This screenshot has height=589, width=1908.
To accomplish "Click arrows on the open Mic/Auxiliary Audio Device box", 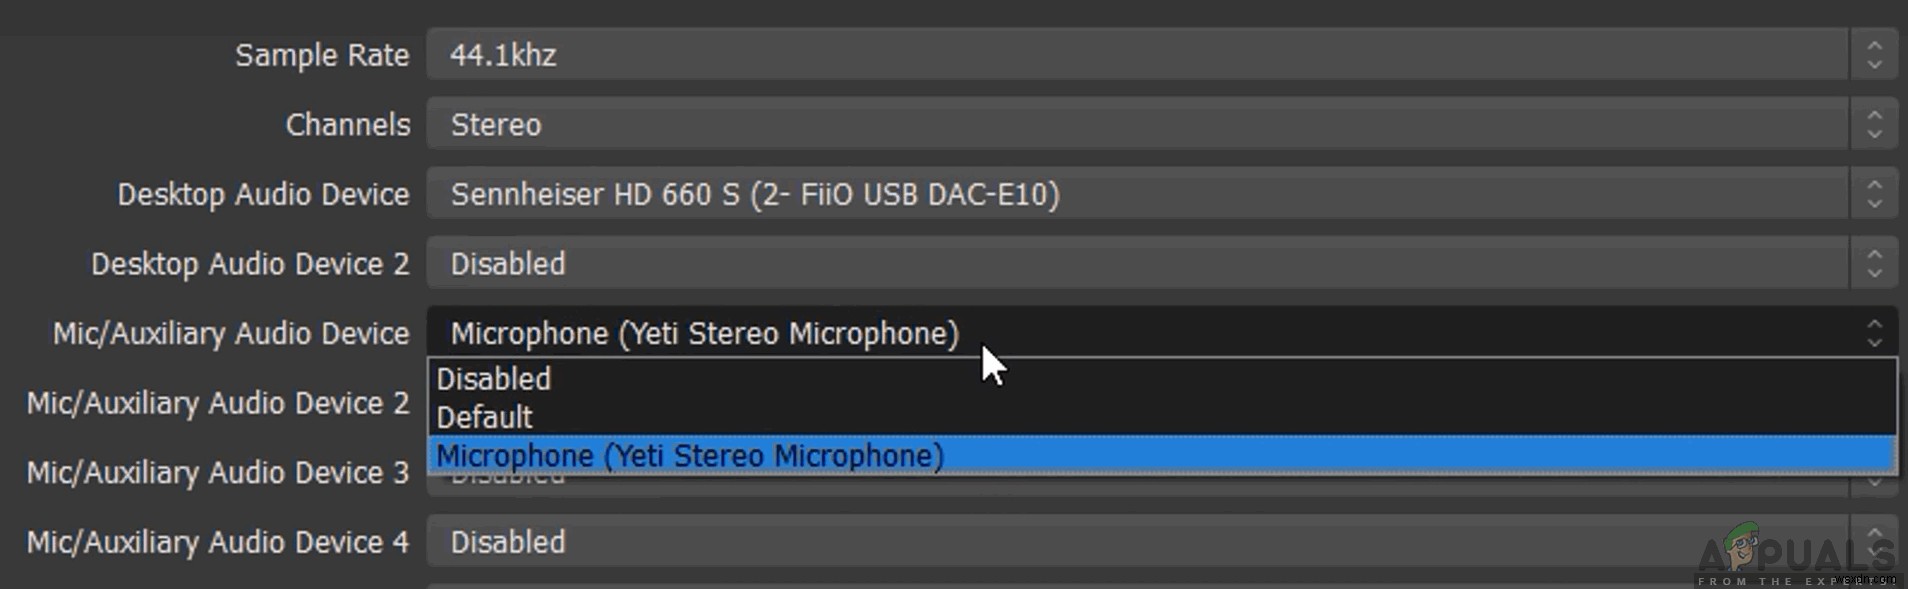I will [1874, 333].
